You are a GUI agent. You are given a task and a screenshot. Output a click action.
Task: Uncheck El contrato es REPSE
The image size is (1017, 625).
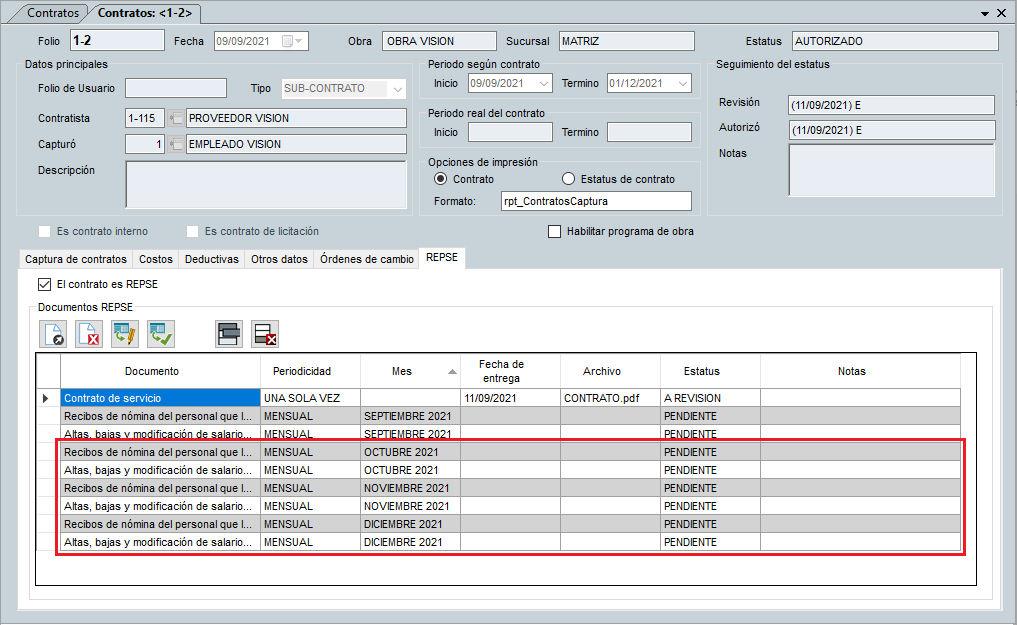click(x=43, y=283)
